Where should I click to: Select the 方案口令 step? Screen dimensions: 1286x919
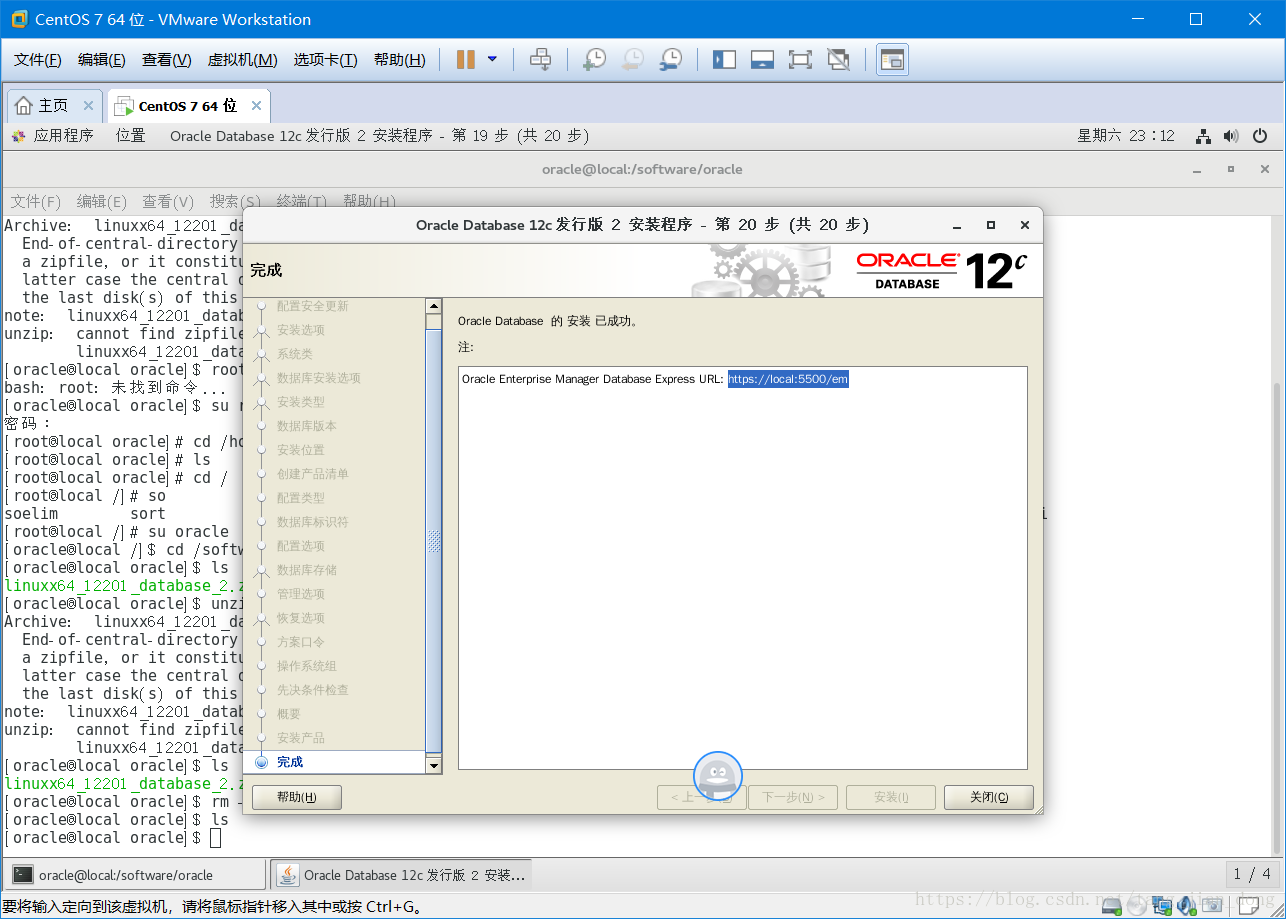coord(301,642)
